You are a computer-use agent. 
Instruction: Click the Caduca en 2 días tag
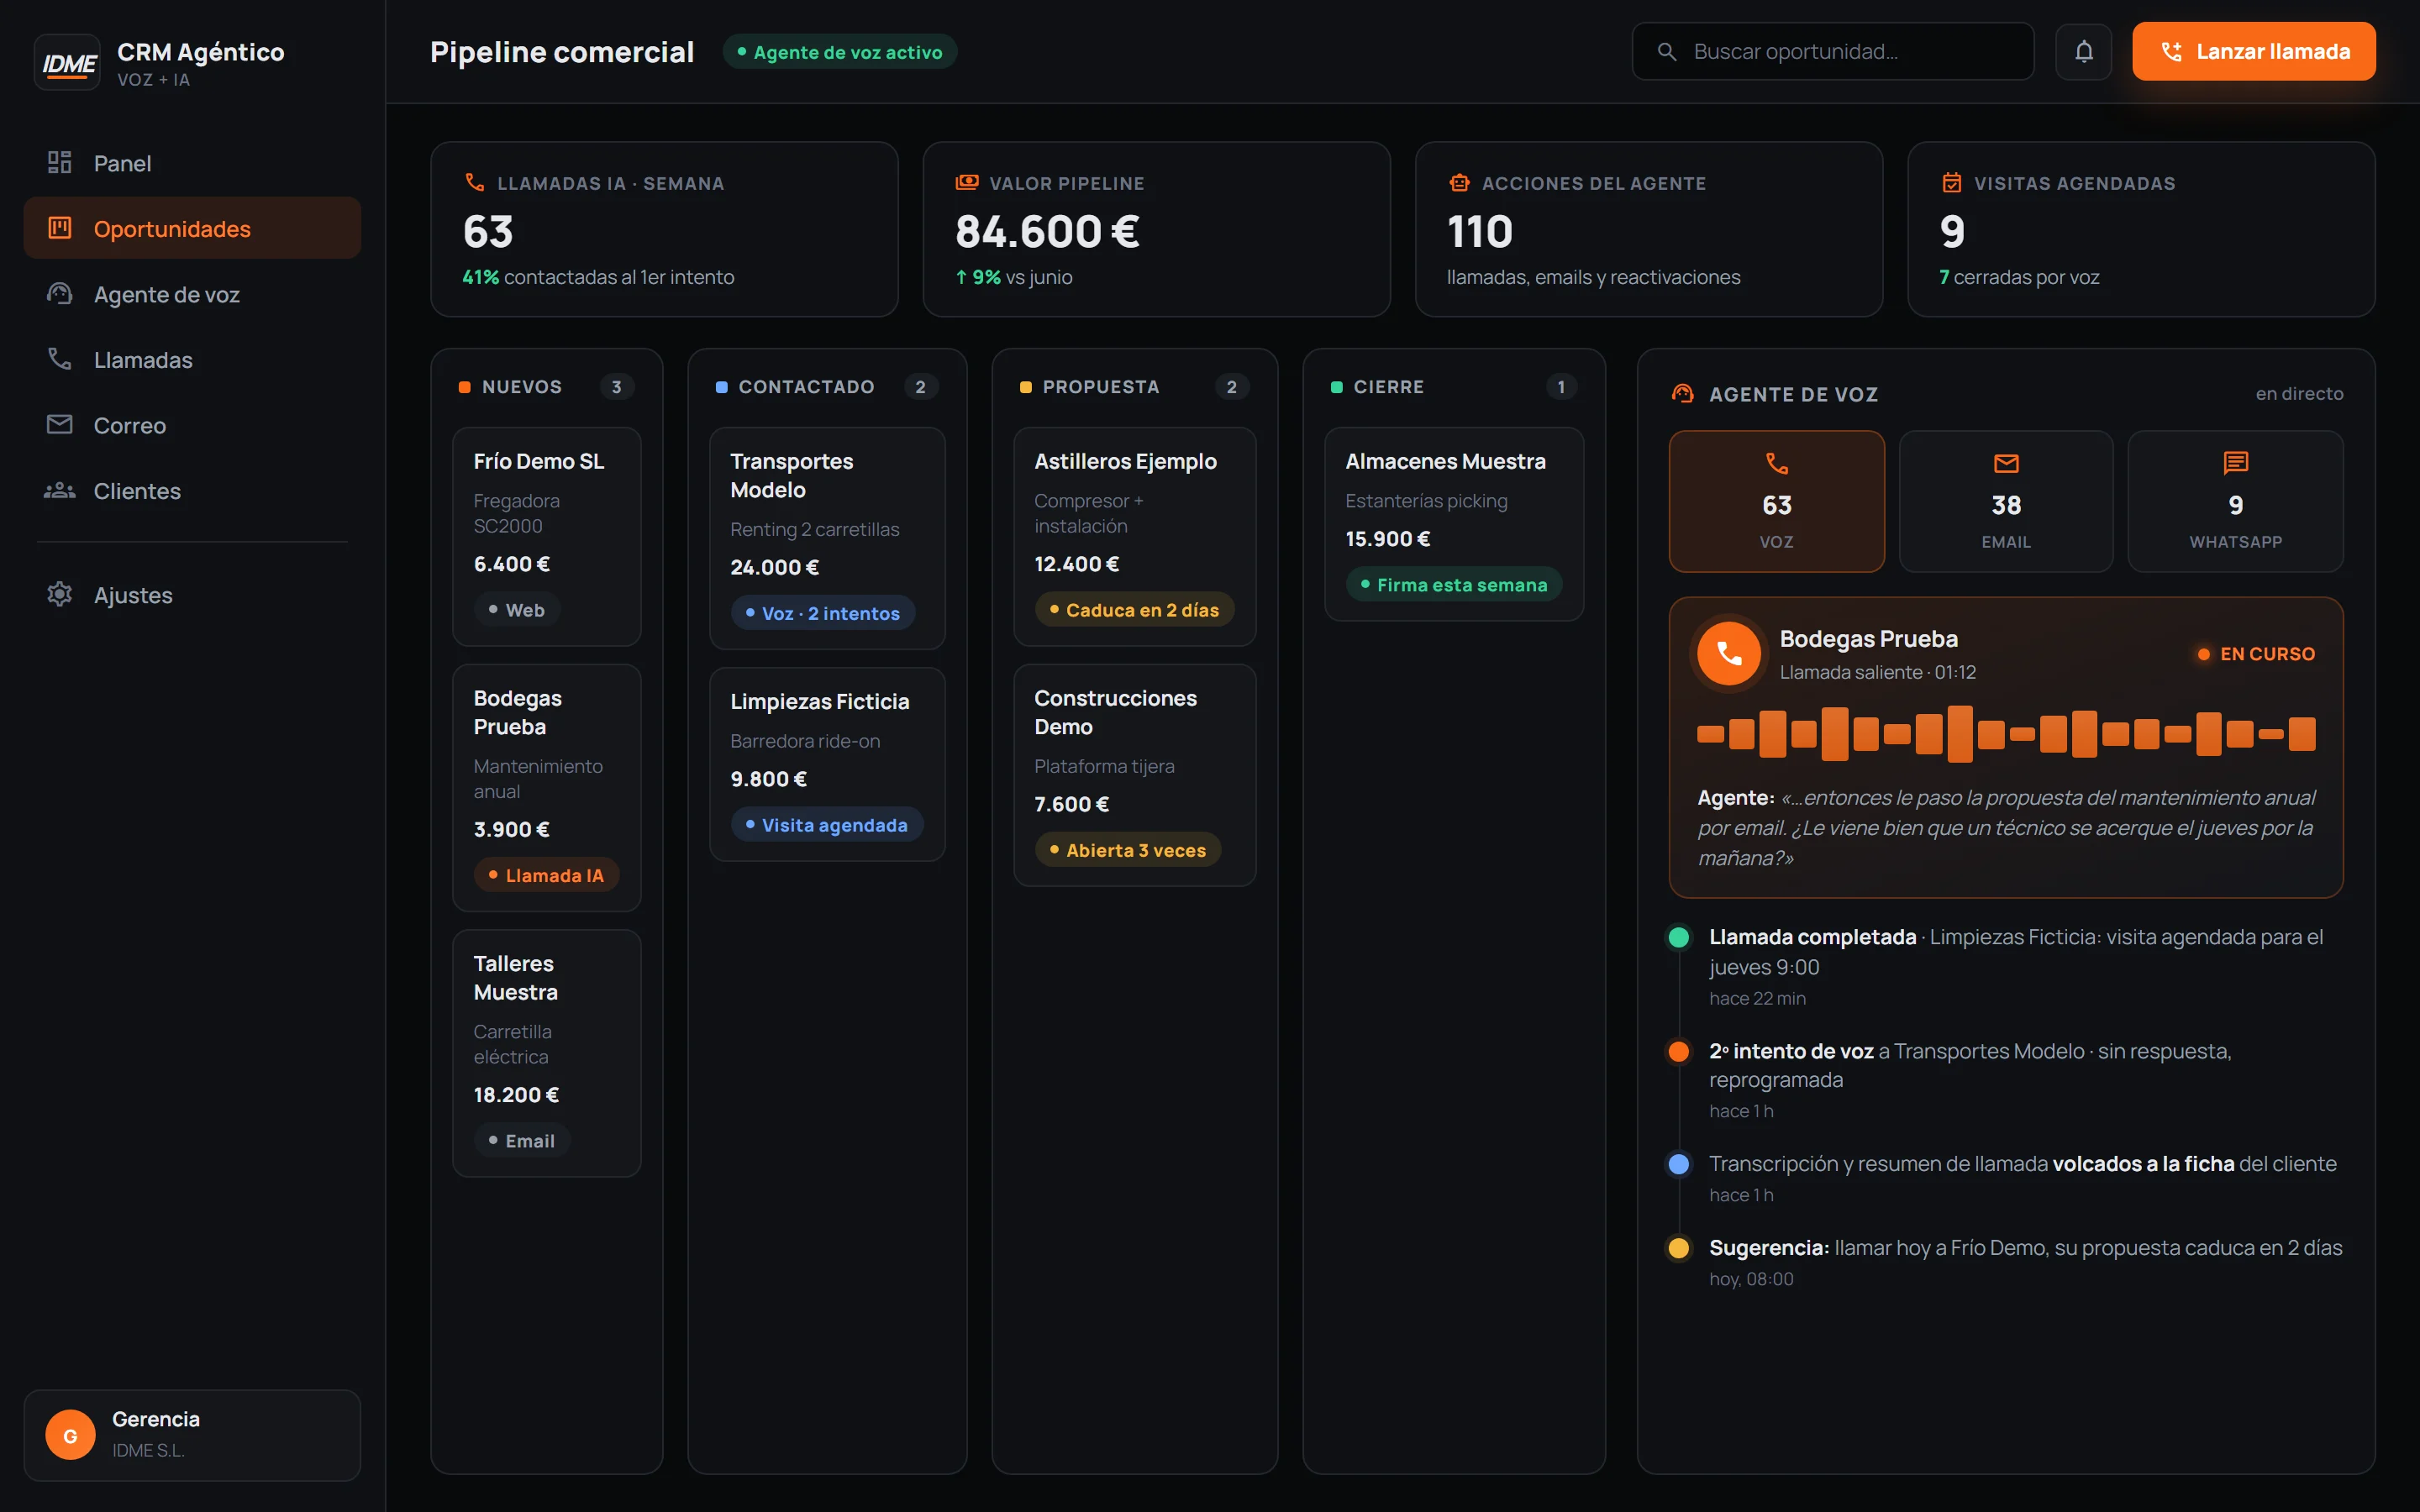[x=1134, y=610]
